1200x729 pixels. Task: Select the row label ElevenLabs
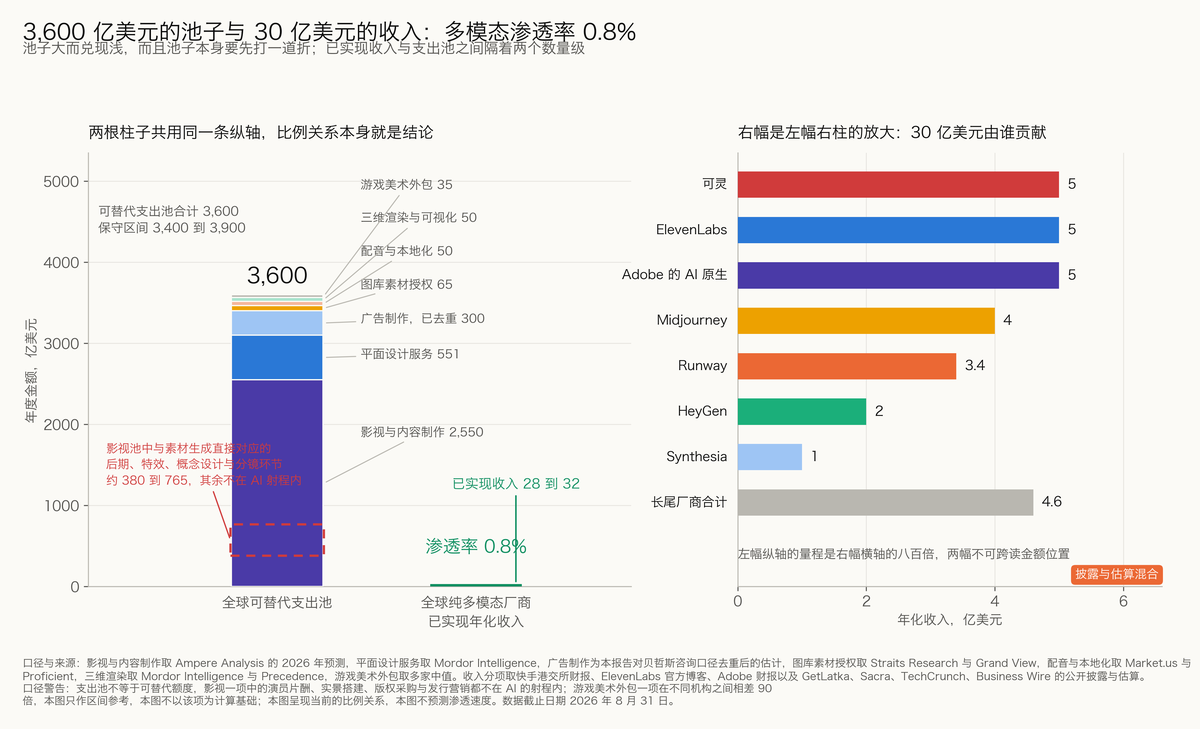tap(692, 230)
